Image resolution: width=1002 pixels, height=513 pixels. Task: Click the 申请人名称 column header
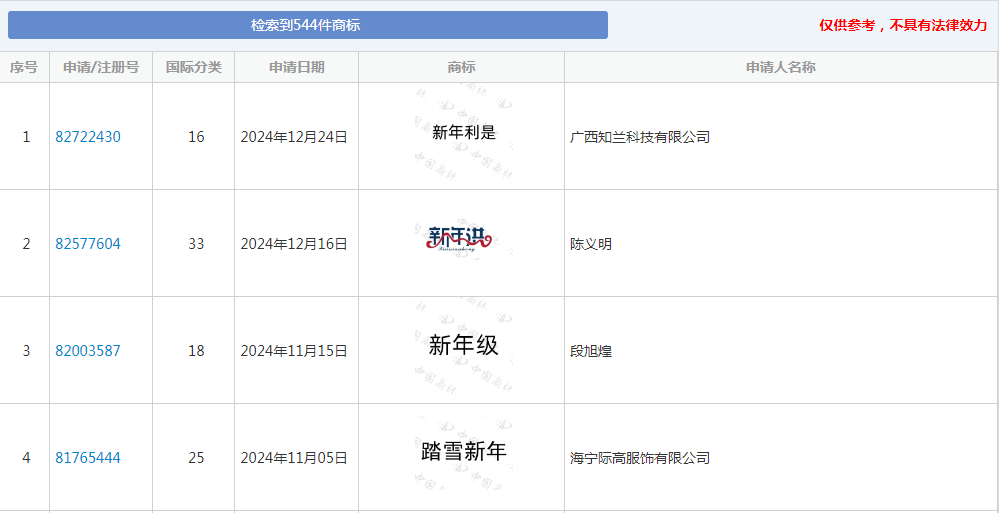point(781,67)
